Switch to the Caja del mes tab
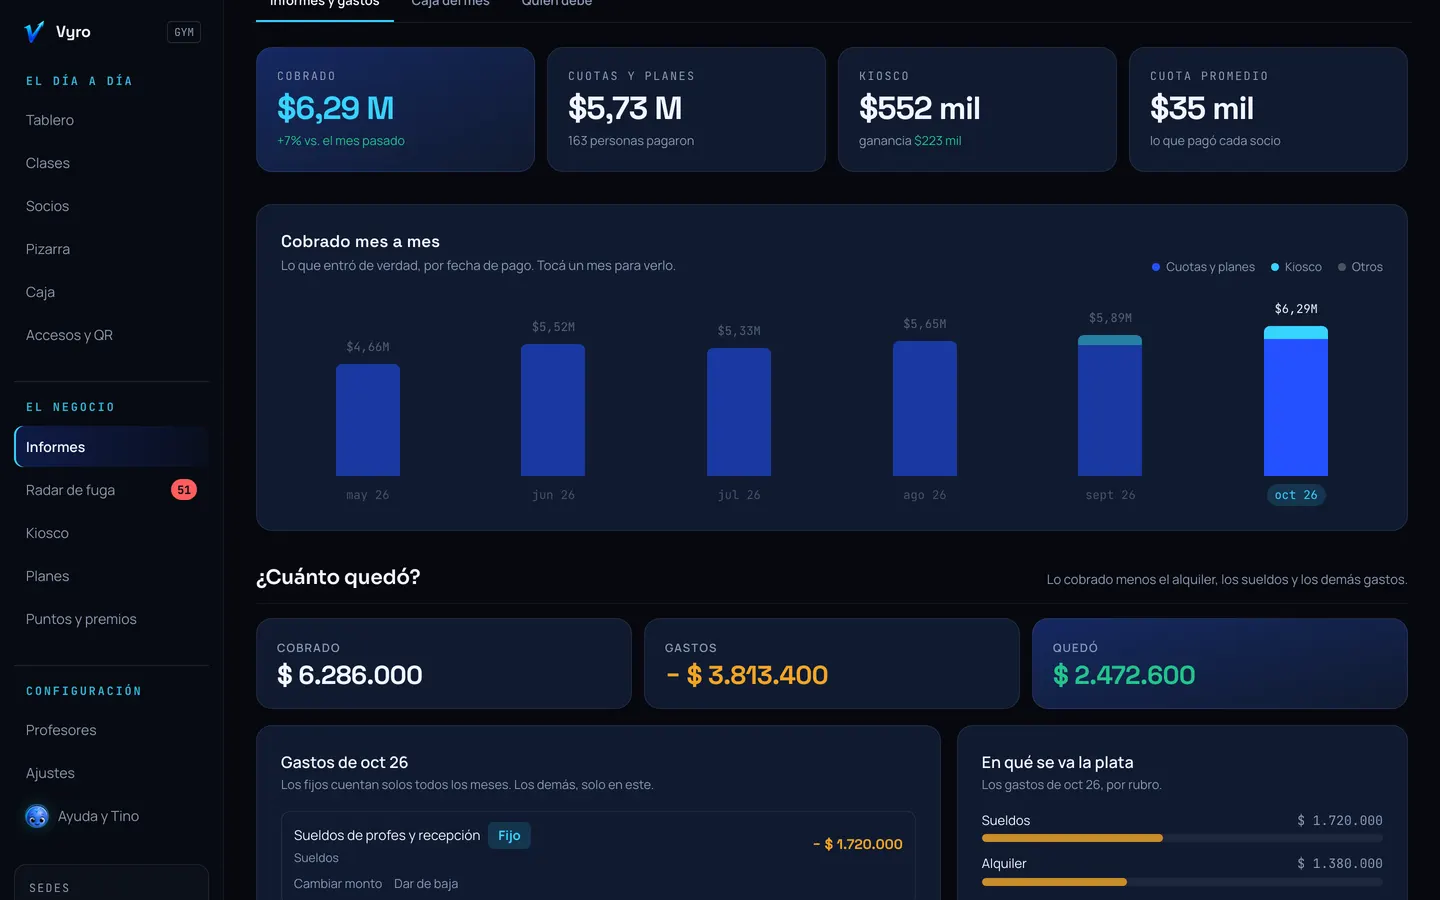Screen dimensions: 1440x900 click(451, 4)
